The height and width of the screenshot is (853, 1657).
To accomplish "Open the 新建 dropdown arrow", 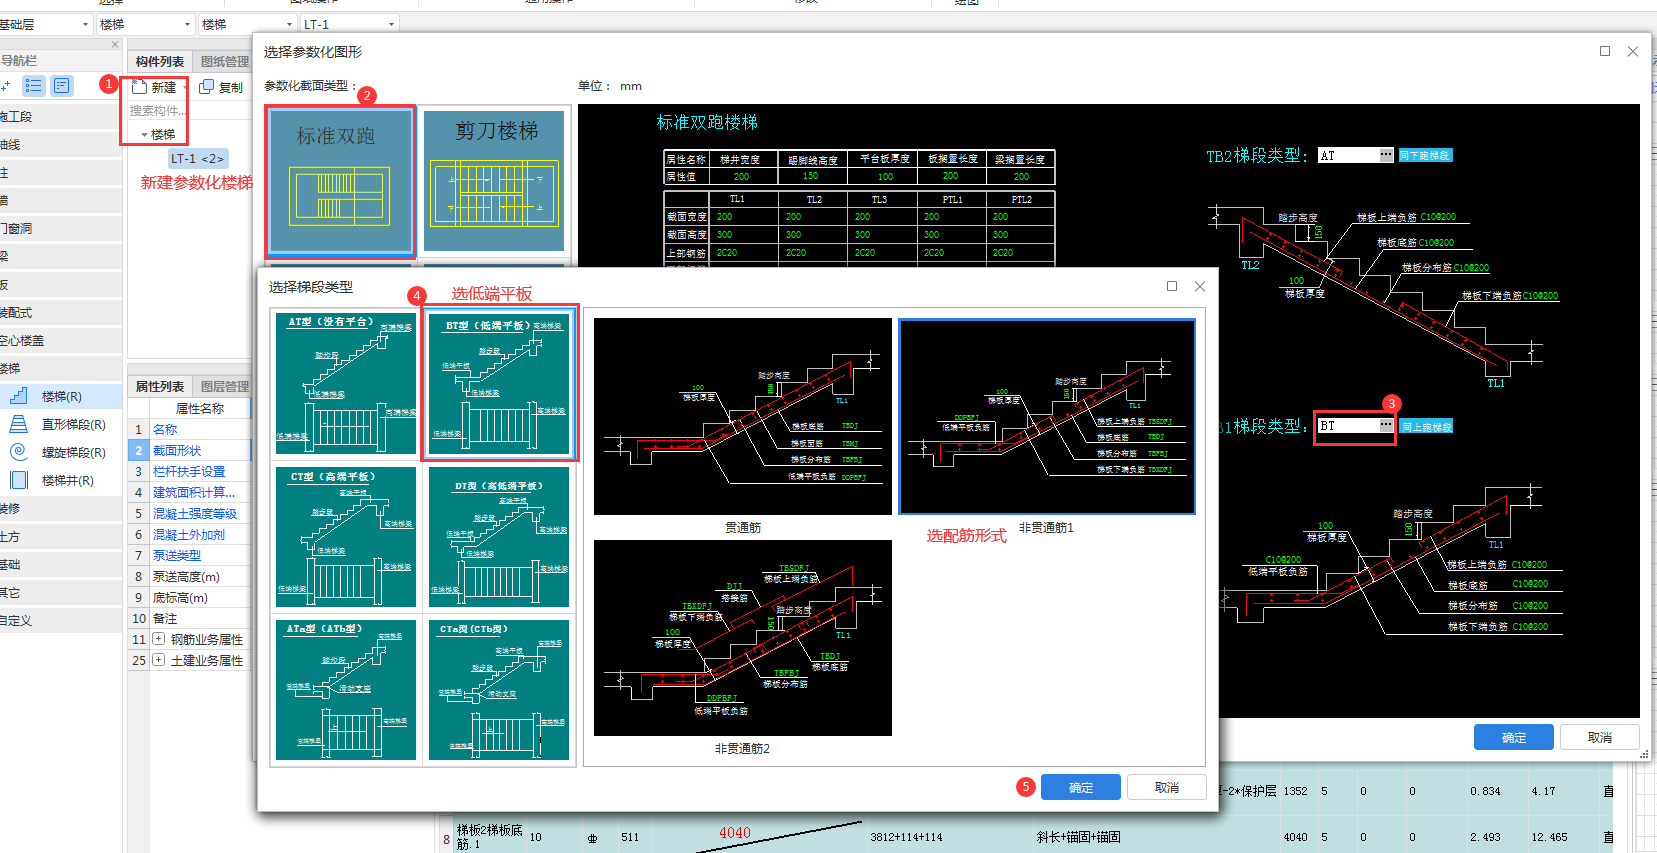I will coord(185,88).
